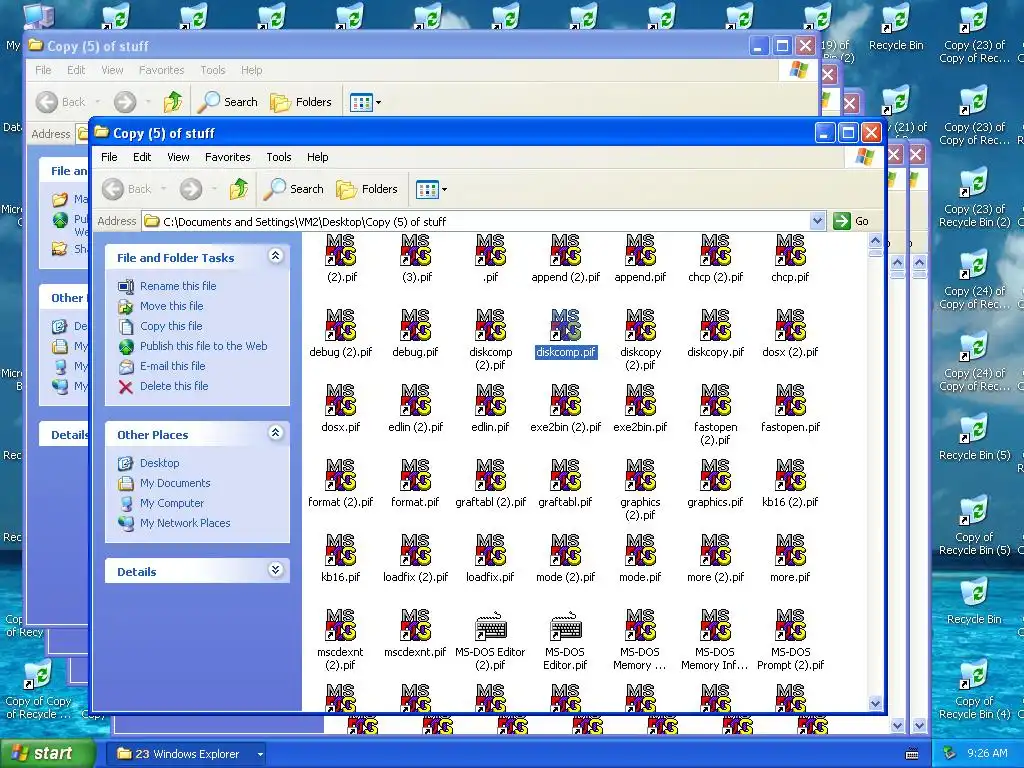This screenshot has height=768, width=1024.
Task: Open the Edit menu in front window
Action: 142,157
